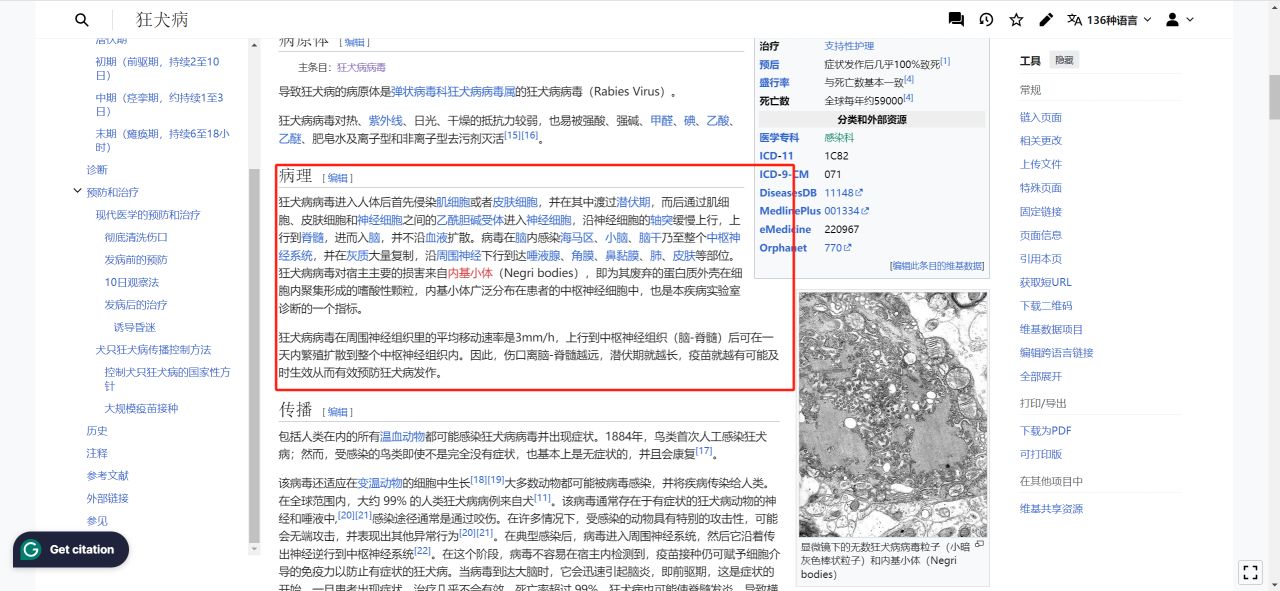Jump to 注释 in contents sidebar
This screenshot has width=1280, height=591.
click(x=97, y=453)
